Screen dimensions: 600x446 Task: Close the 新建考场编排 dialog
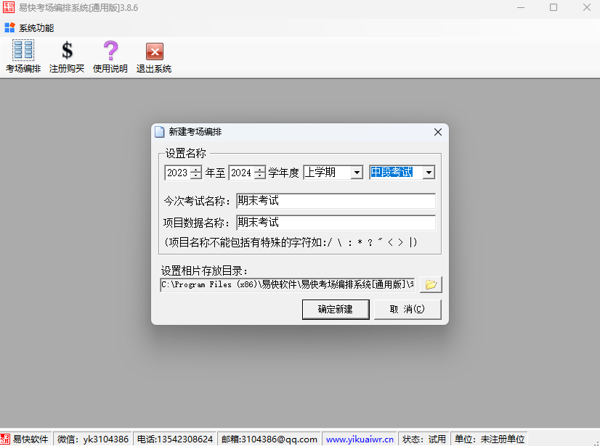(x=437, y=132)
